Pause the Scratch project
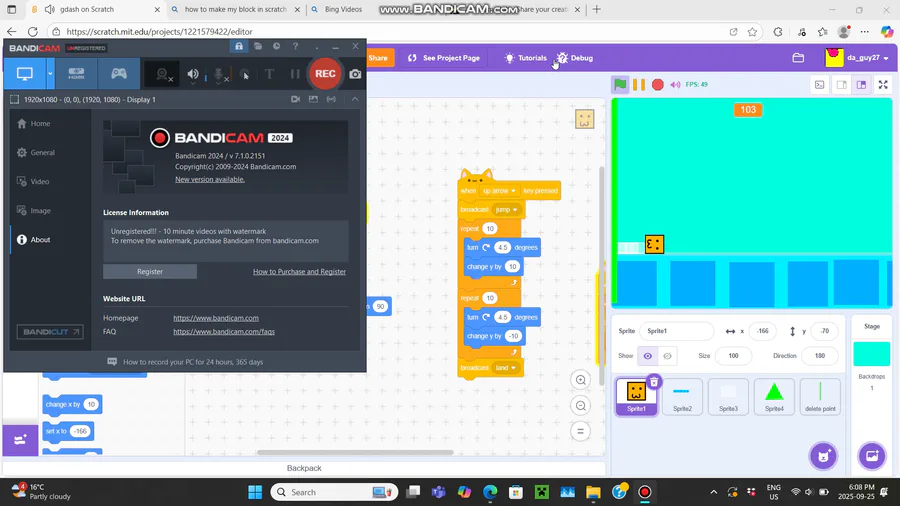 point(639,84)
